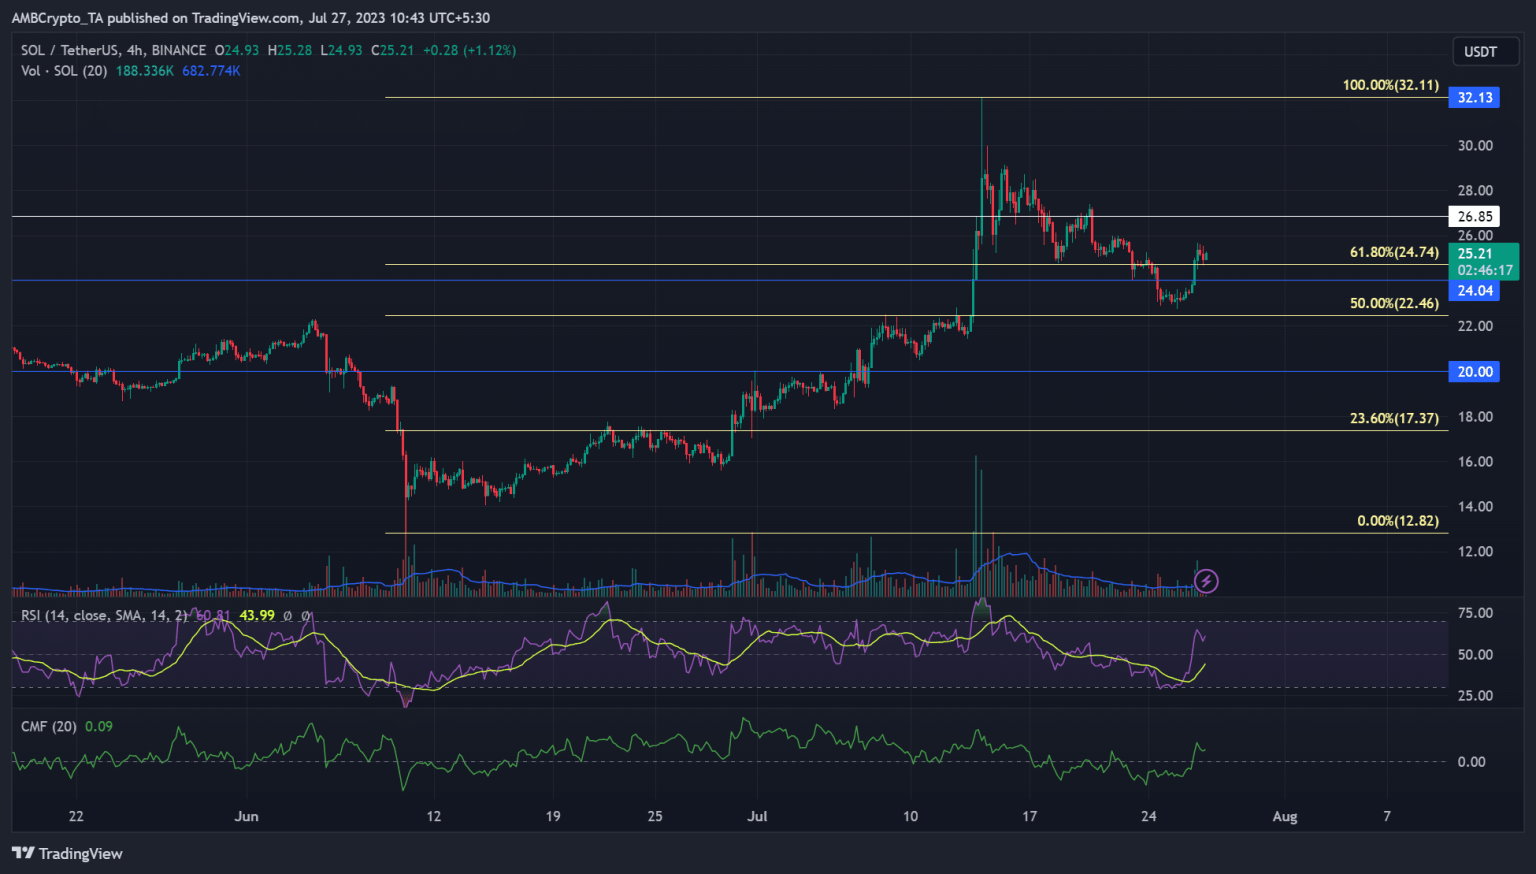The image size is (1536, 874).
Task: Click the Jul label on the time axis
Action: coord(757,816)
